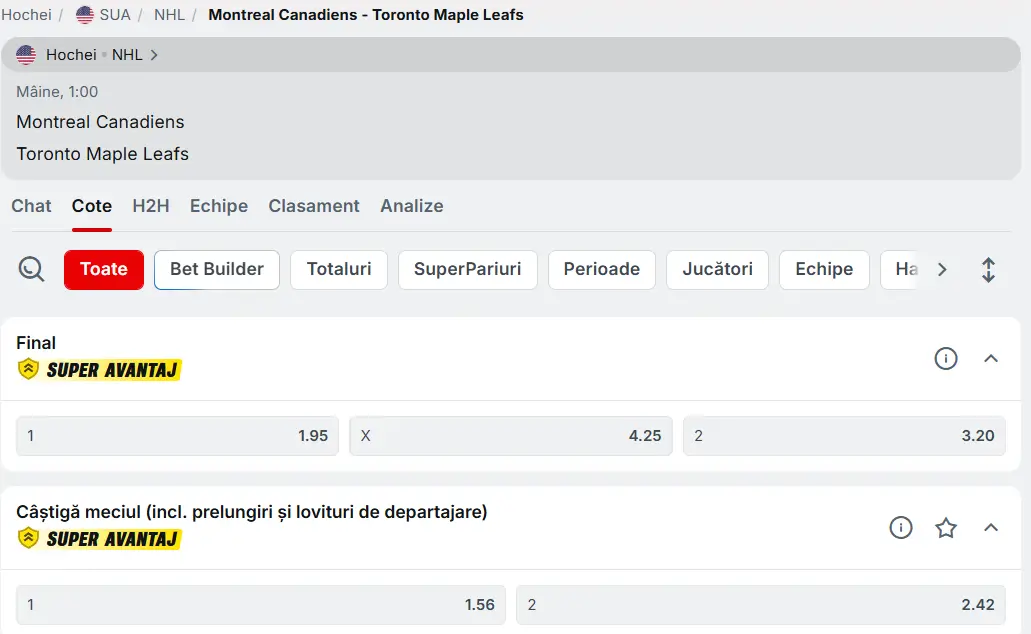Open the odds search magnifier
Screen dimensions: 1031x634
[30, 269]
